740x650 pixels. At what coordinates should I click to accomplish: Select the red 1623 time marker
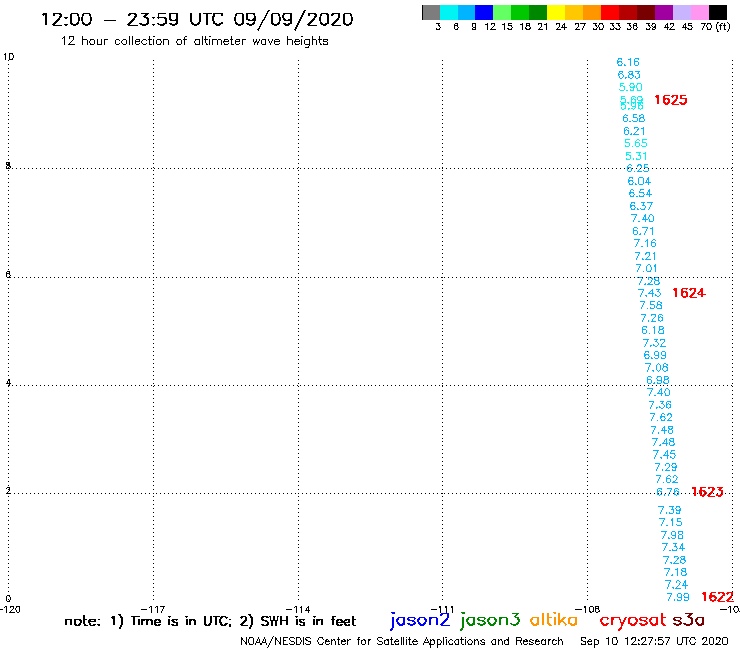tap(707, 492)
